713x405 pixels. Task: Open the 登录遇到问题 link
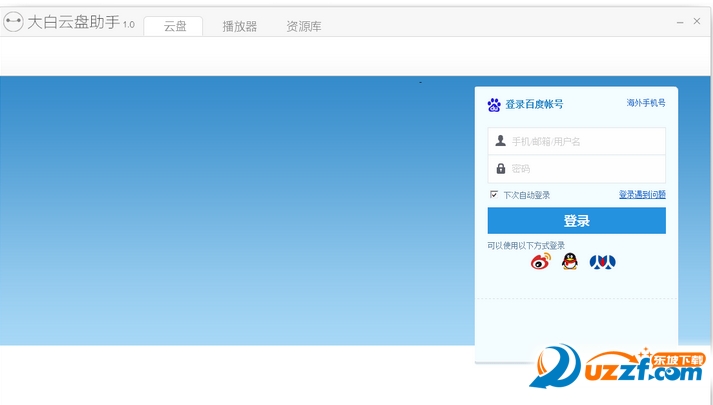tap(642, 195)
